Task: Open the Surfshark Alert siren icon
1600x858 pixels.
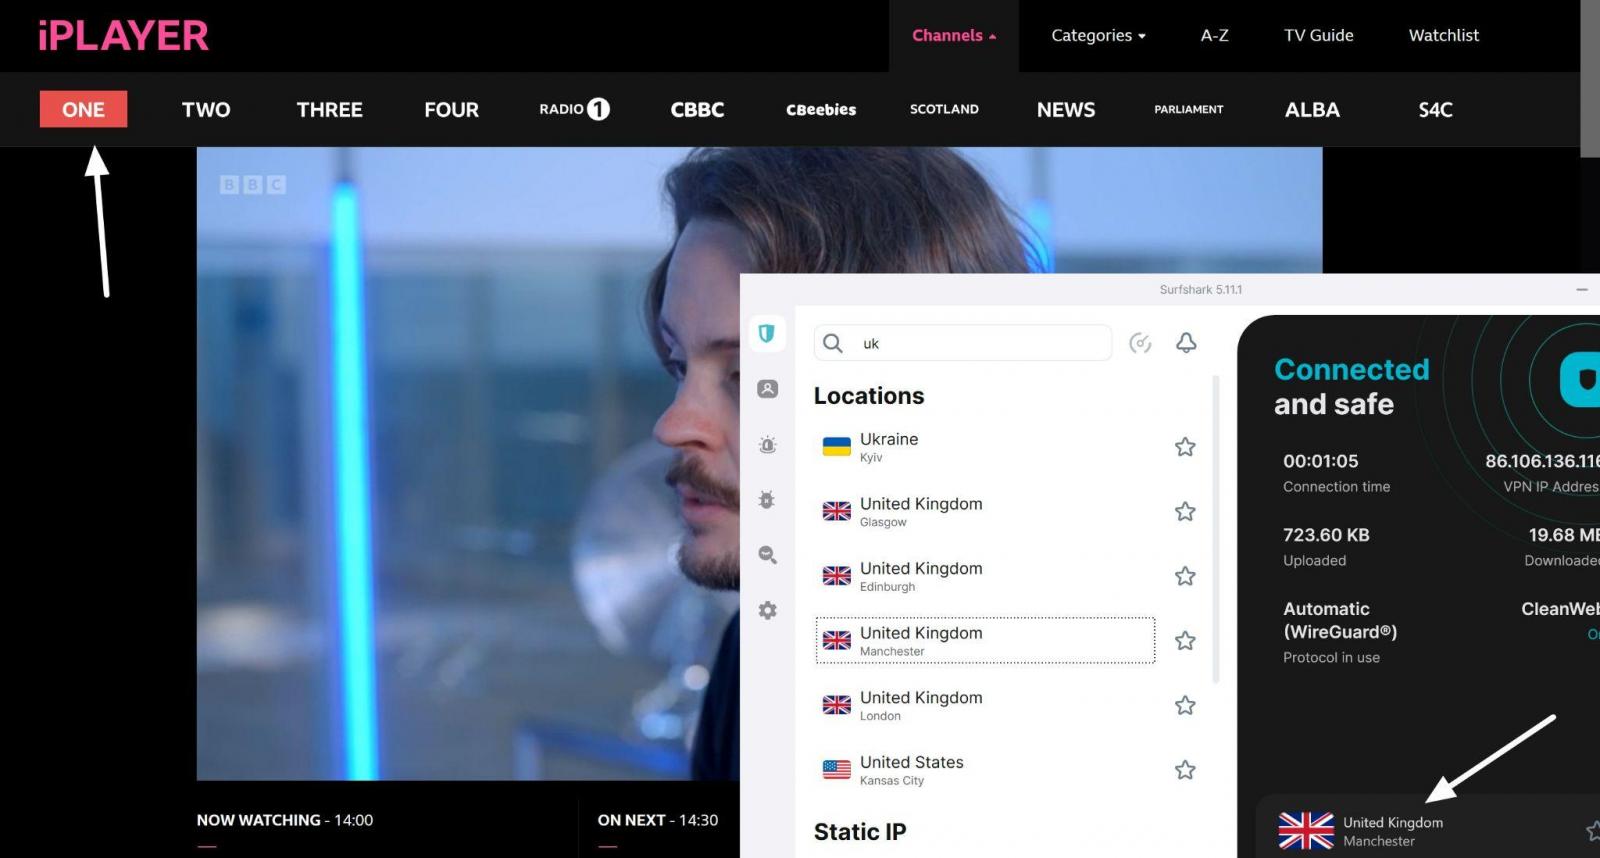Action: (767, 445)
